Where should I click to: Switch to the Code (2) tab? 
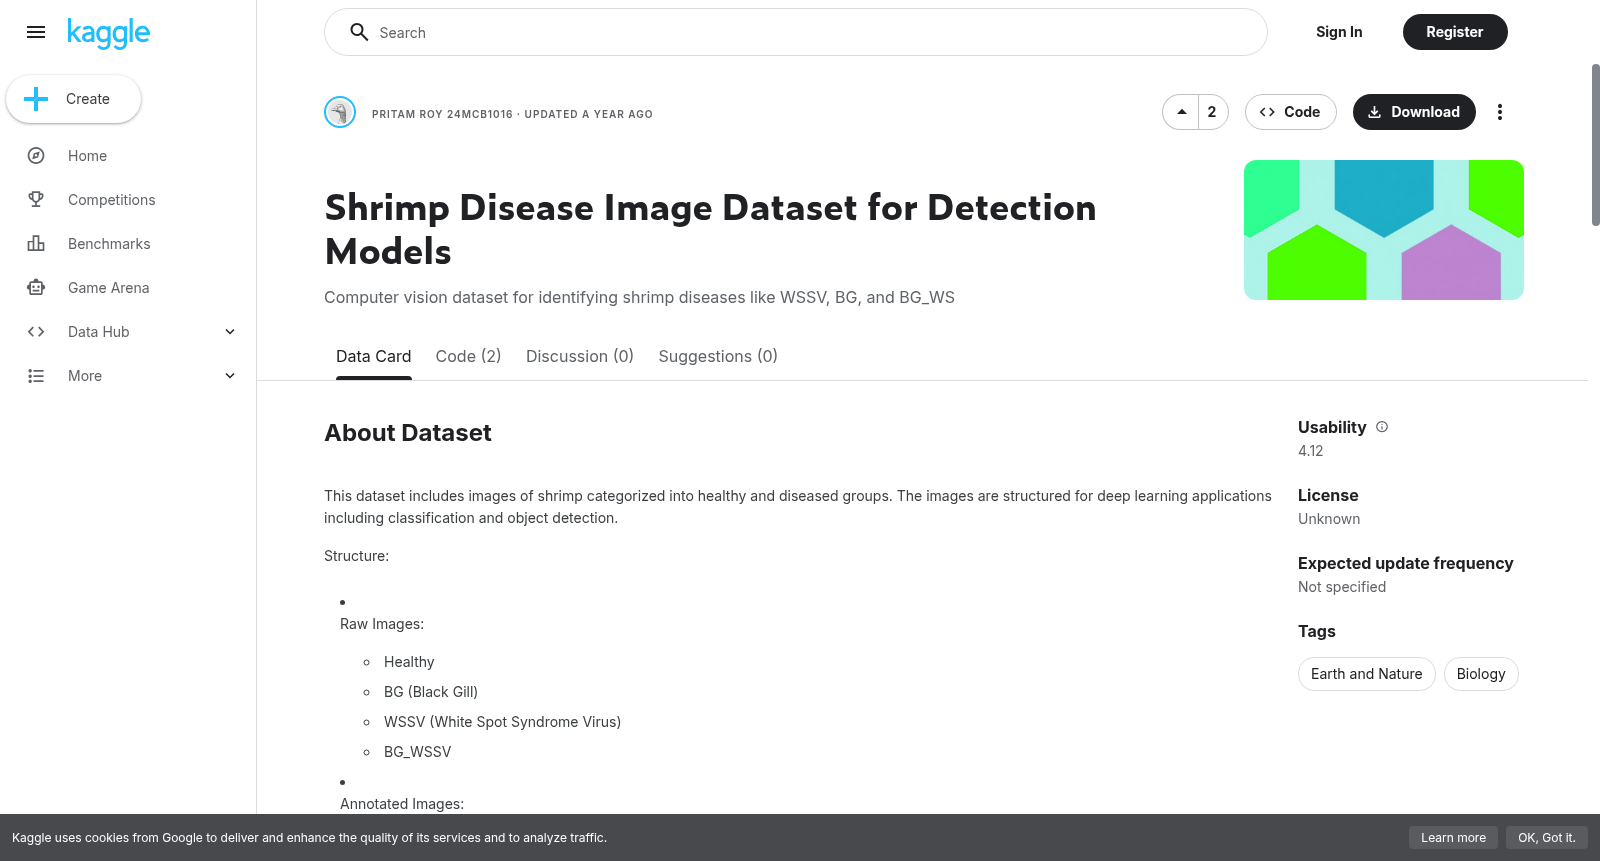point(468,356)
